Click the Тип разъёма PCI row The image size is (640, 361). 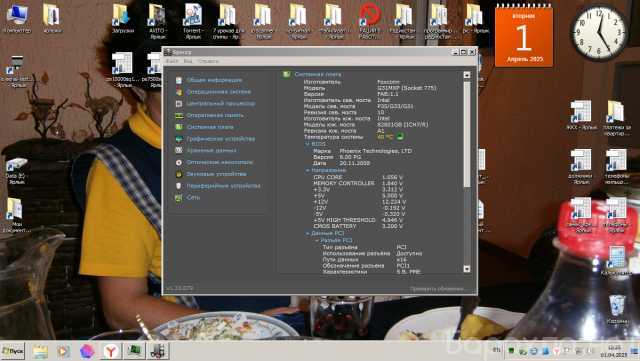[x=364, y=247]
